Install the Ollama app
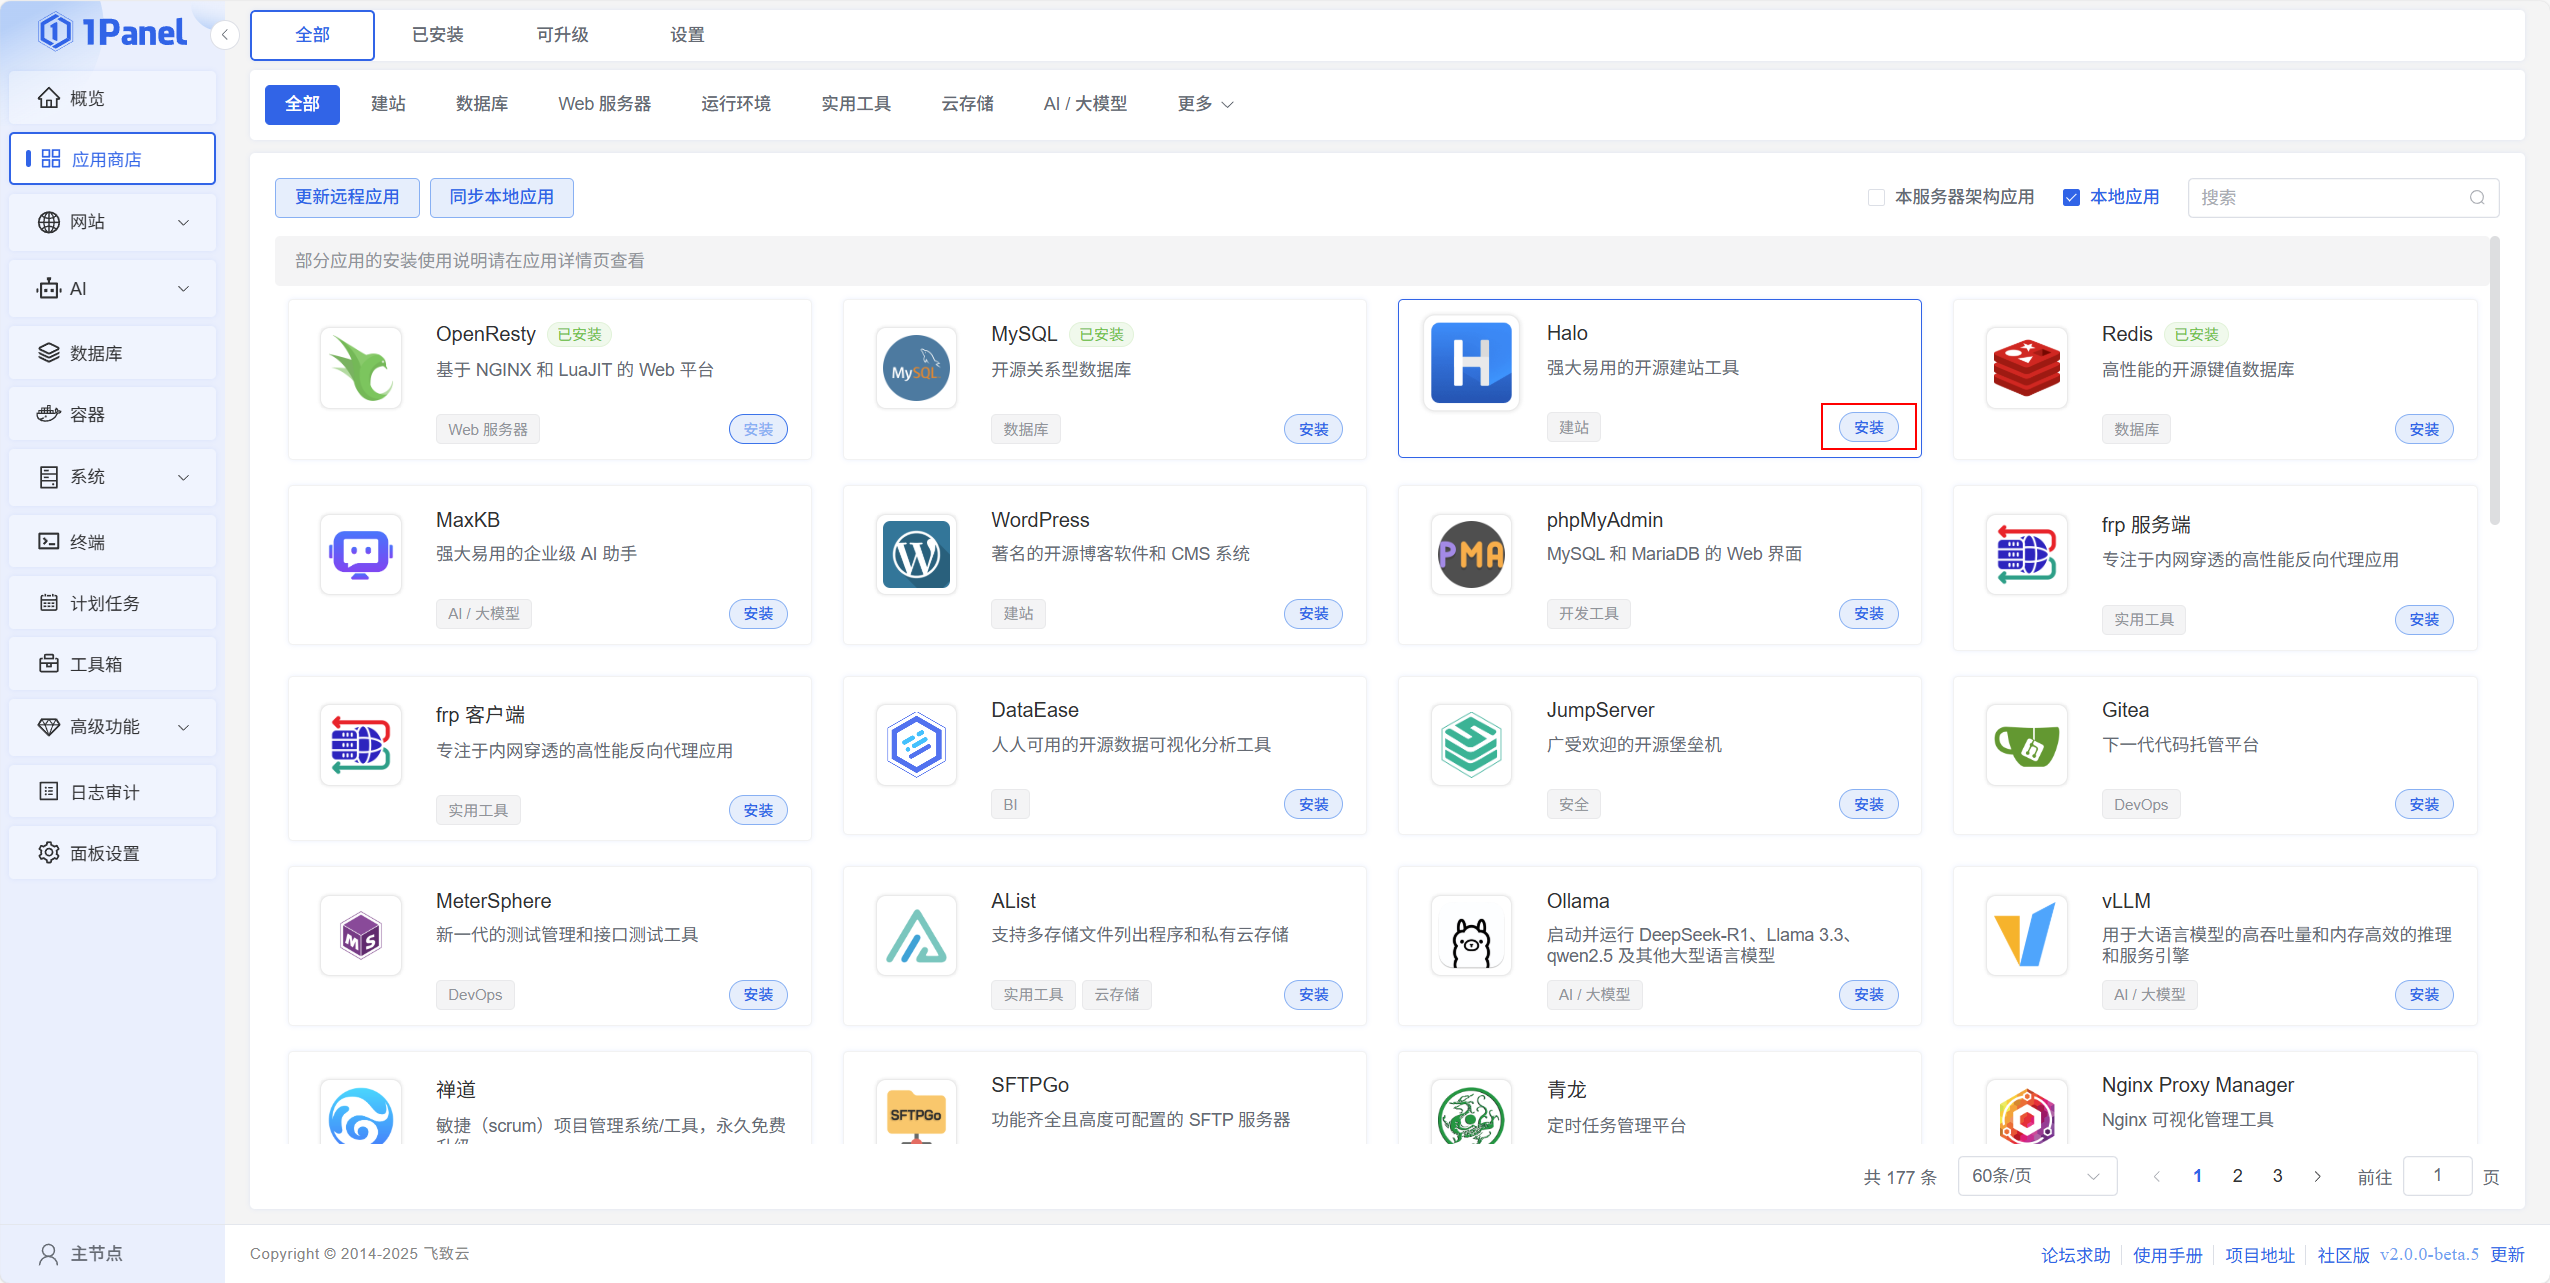 [1869, 995]
